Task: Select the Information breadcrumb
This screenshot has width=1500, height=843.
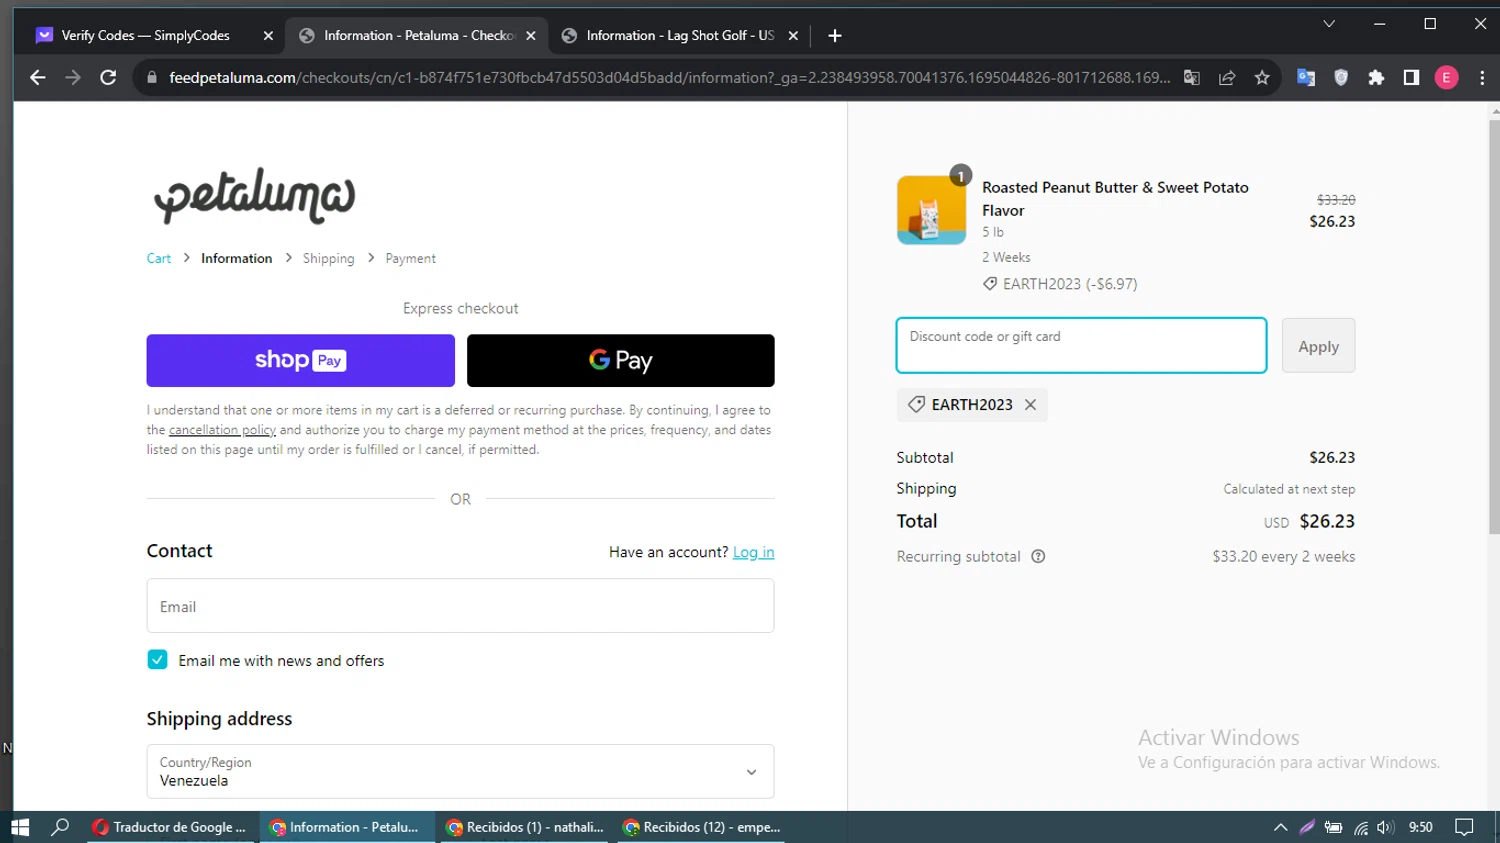Action: [236, 258]
